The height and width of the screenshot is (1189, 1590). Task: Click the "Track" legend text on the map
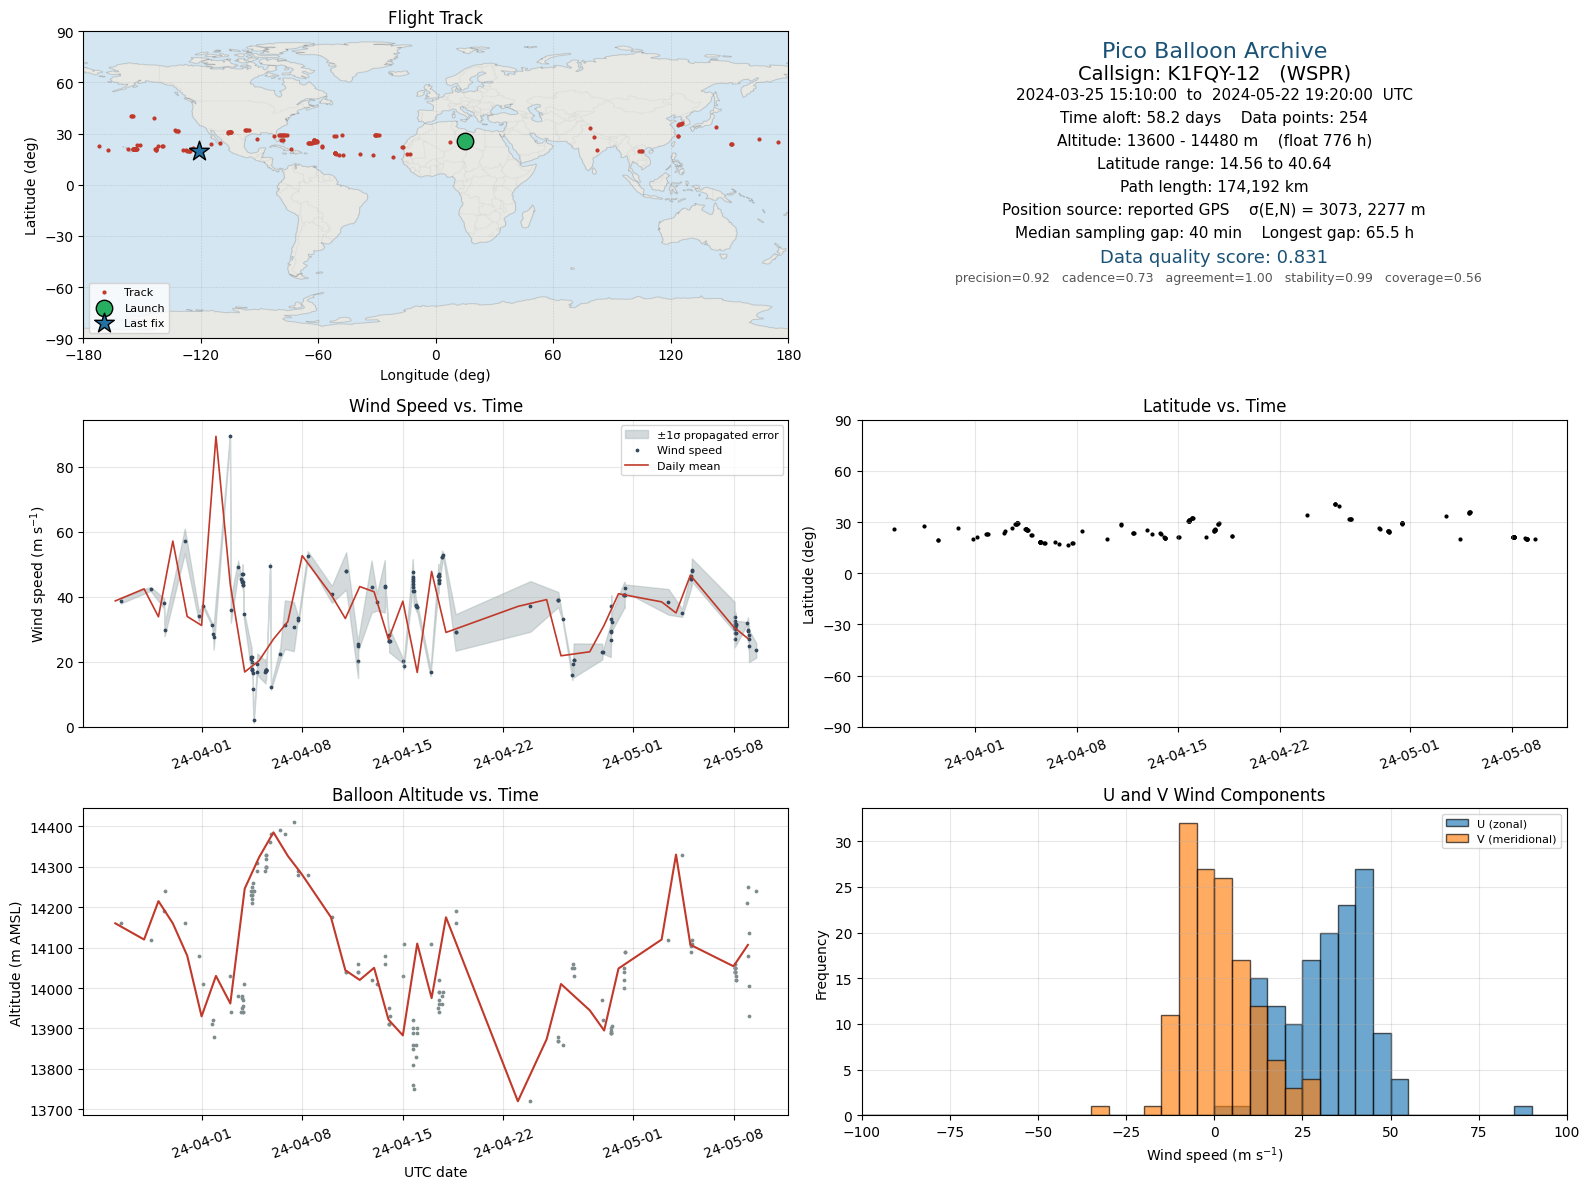pyautogui.click(x=138, y=293)
